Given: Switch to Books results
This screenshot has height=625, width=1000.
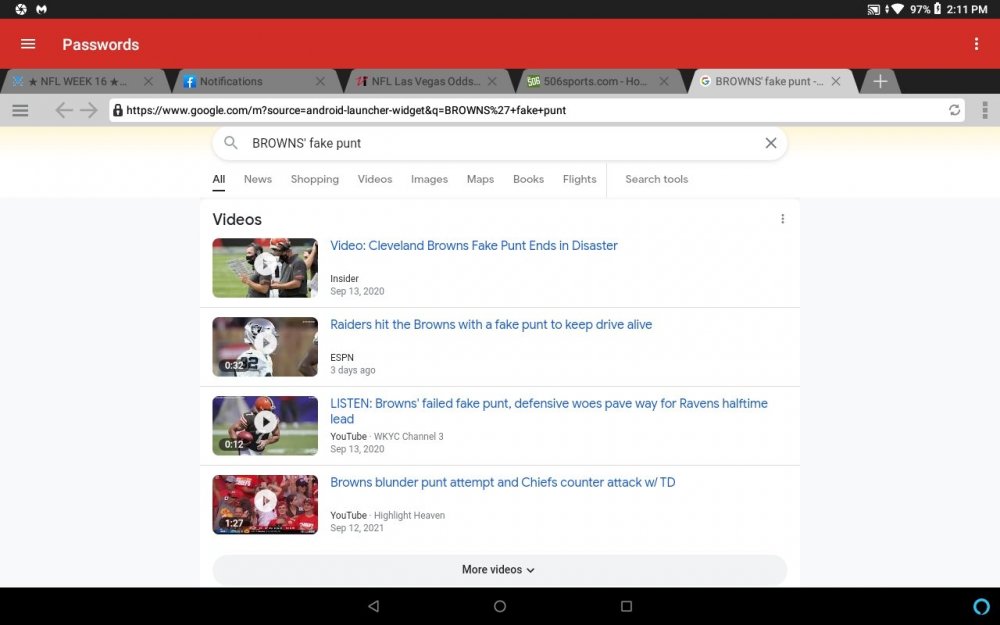Looking at the screenshot, I should pos(529,179).
